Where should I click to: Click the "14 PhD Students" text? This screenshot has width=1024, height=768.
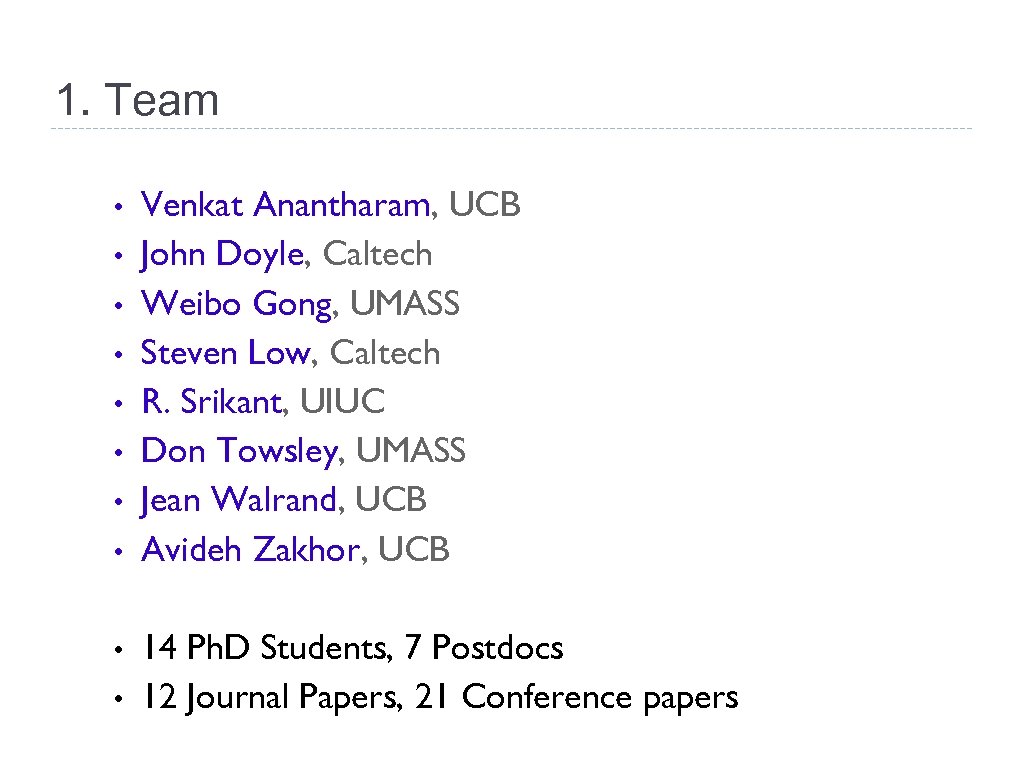tap(266, 648)
